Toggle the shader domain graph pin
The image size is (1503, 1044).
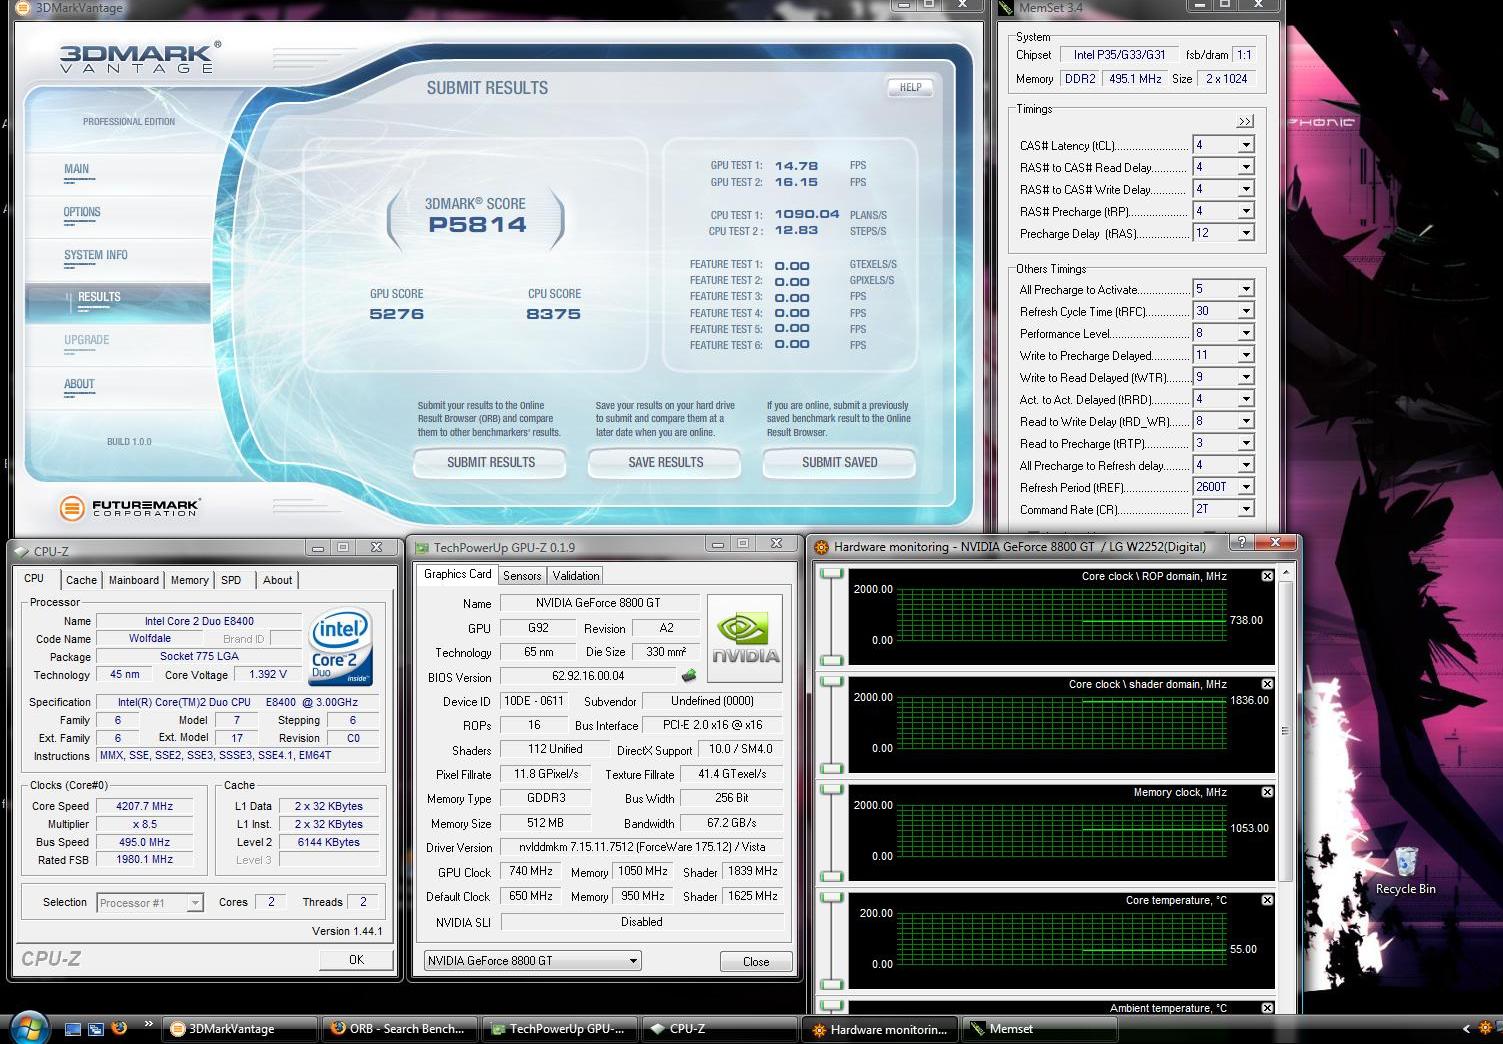(x=831, y=682)
